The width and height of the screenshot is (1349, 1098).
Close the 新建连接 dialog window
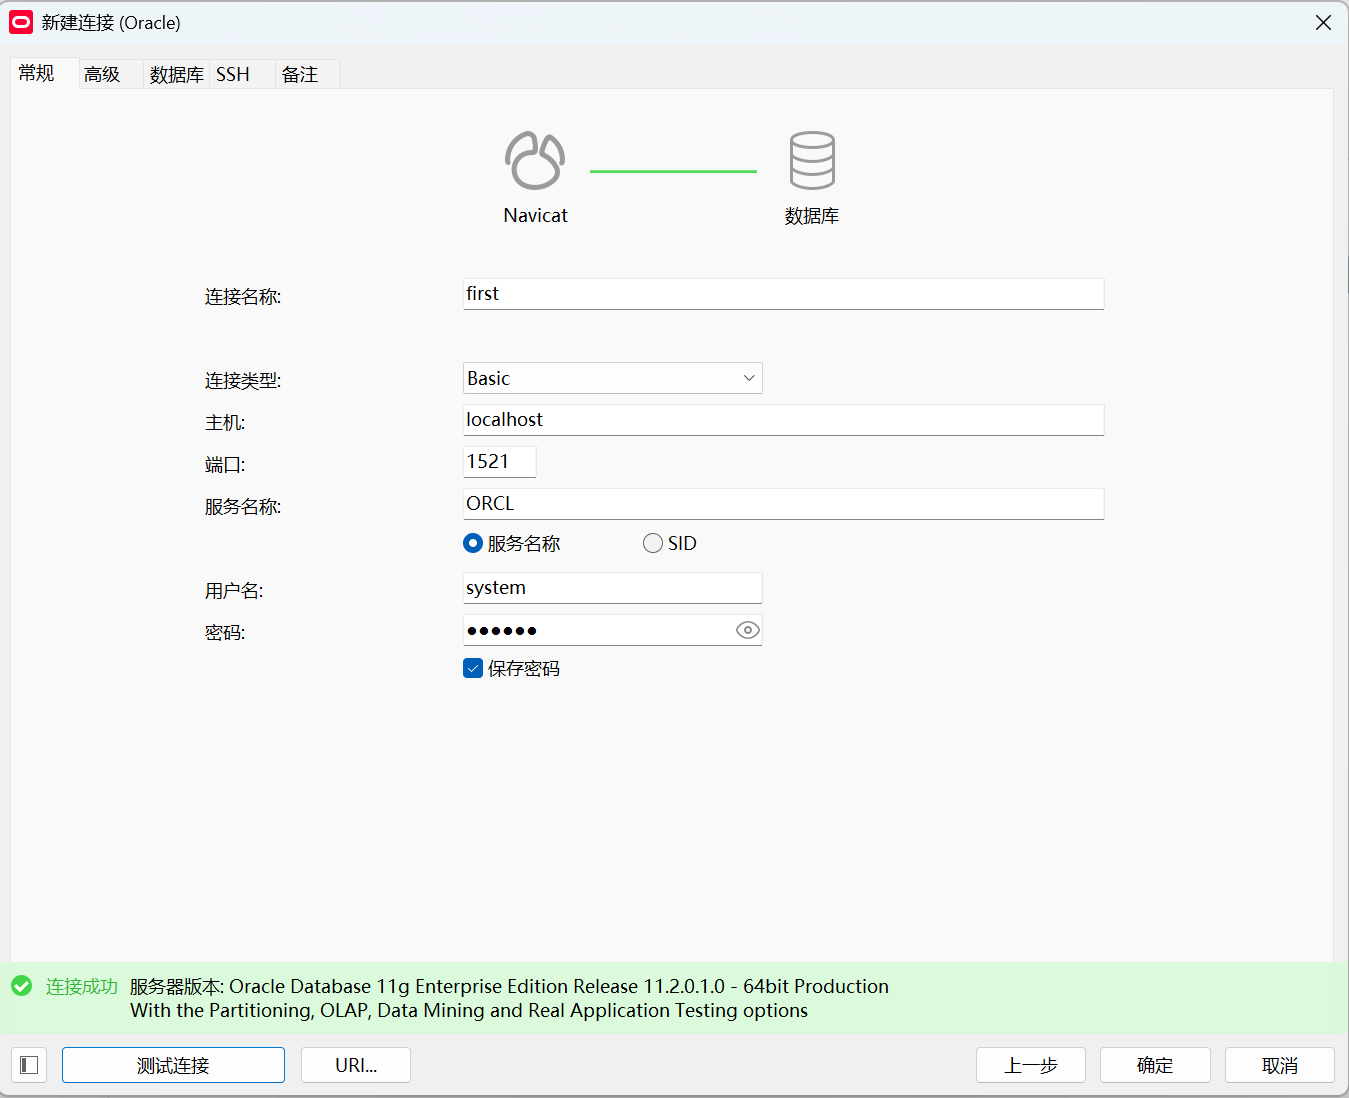(x=1323, y=22)
